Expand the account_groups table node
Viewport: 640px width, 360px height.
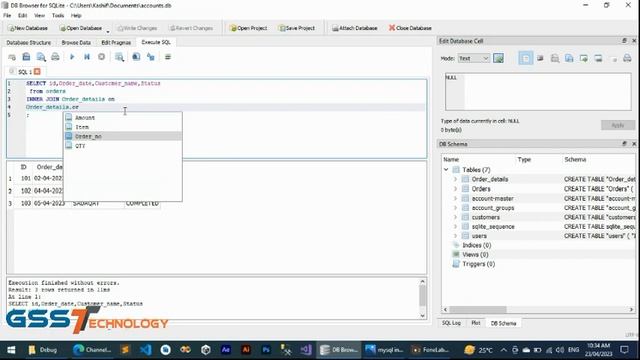click(456, 208)
